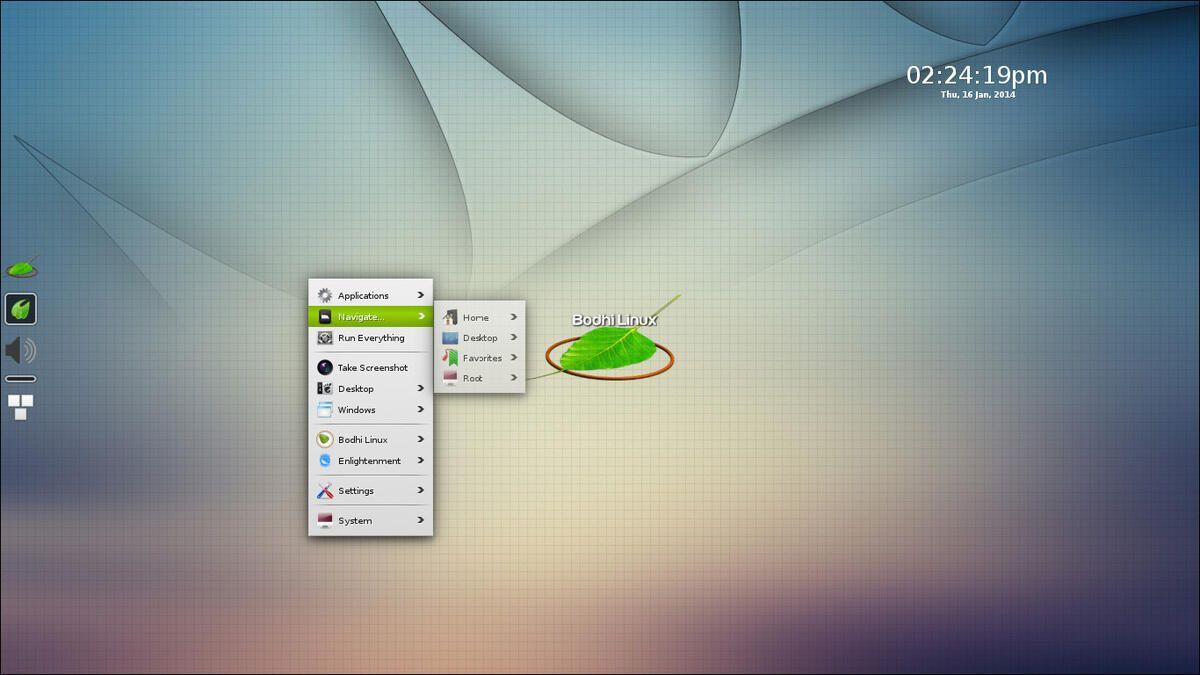The width and height of the screenshot is (1200, 675).
Task: Click the Desktop entry icon in main menu
Action: (x=325, y=388)
